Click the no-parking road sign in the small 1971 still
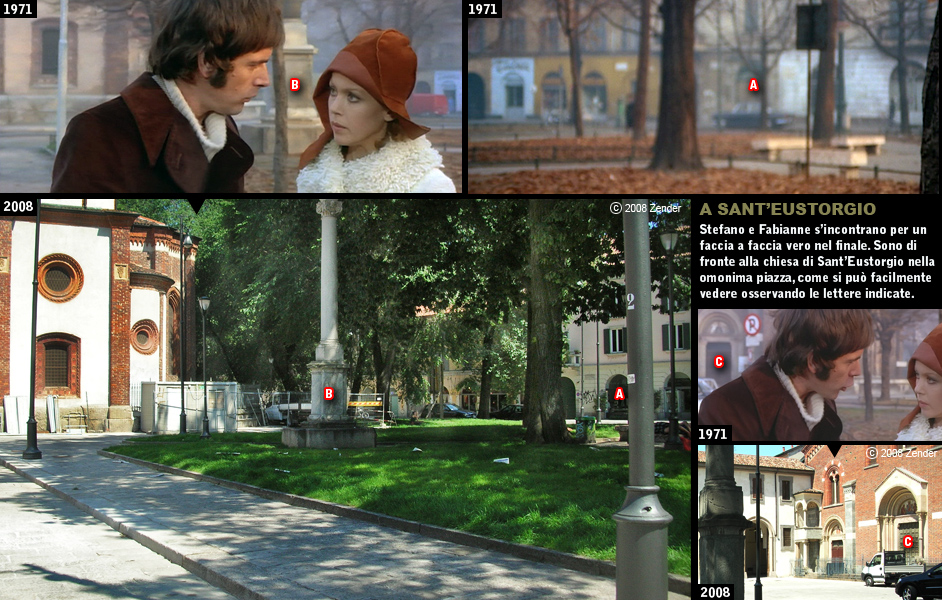 point(752,325)
